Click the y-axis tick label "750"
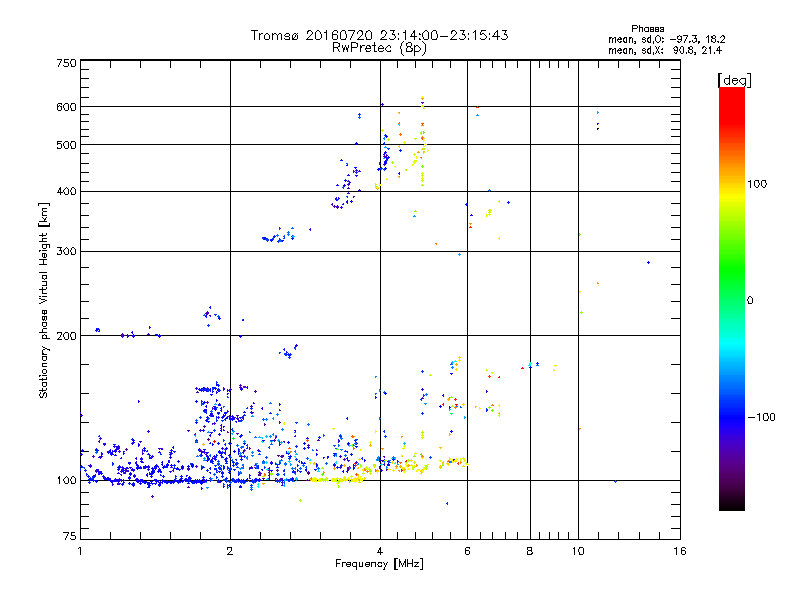800x600 pixels. [x=67, y=63]
